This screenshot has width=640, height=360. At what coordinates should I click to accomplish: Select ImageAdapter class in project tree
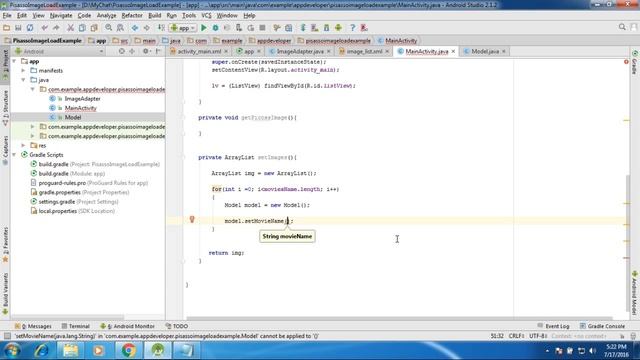click(82, 99)
